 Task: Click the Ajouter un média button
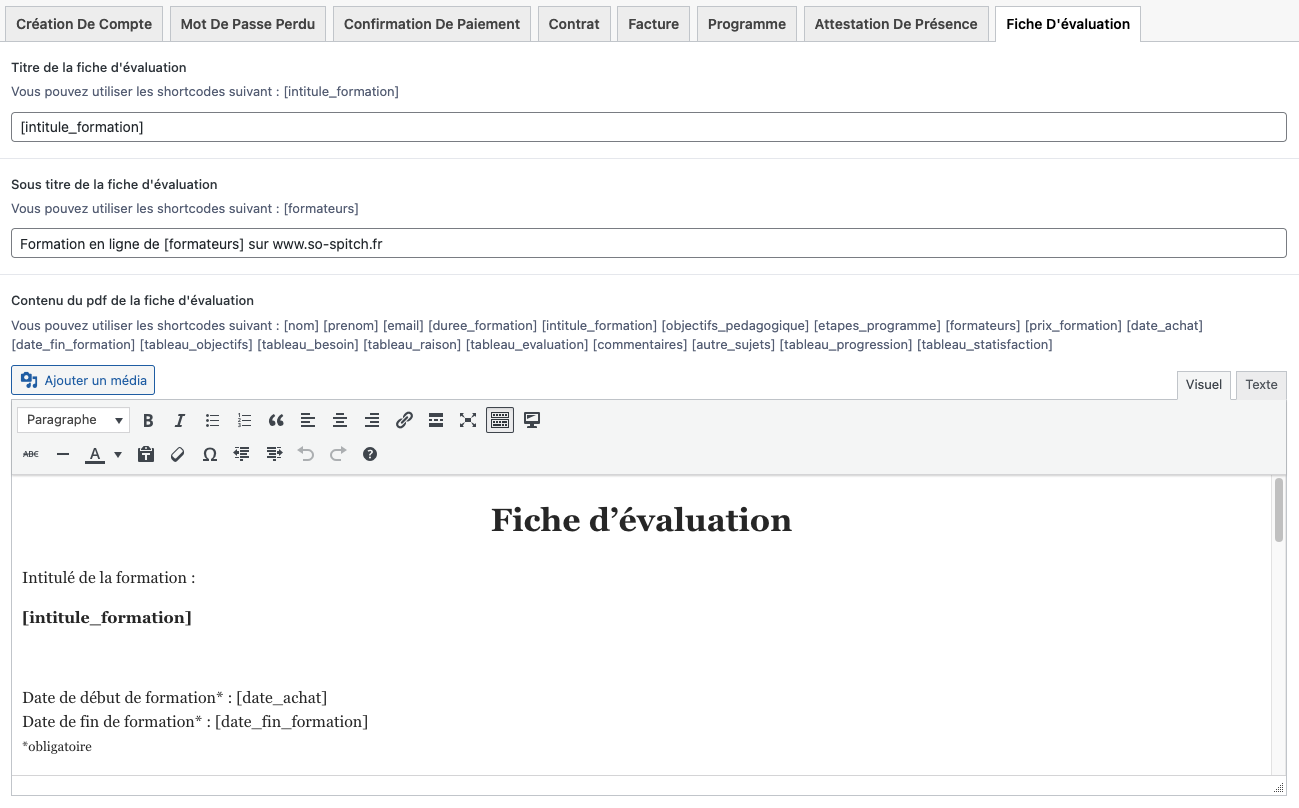83,380
